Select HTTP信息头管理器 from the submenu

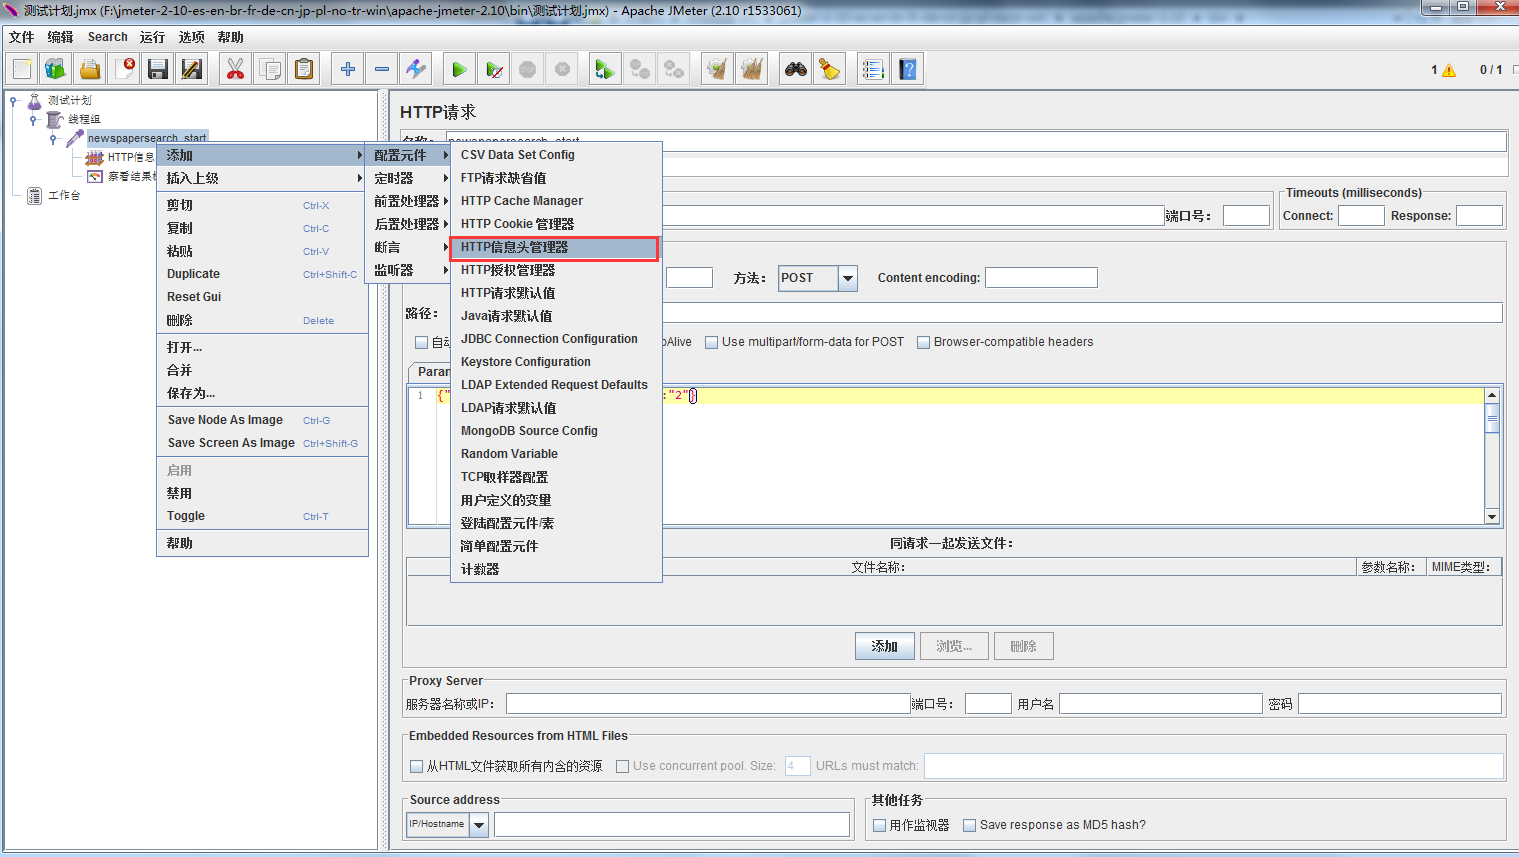tap(555, 247)
